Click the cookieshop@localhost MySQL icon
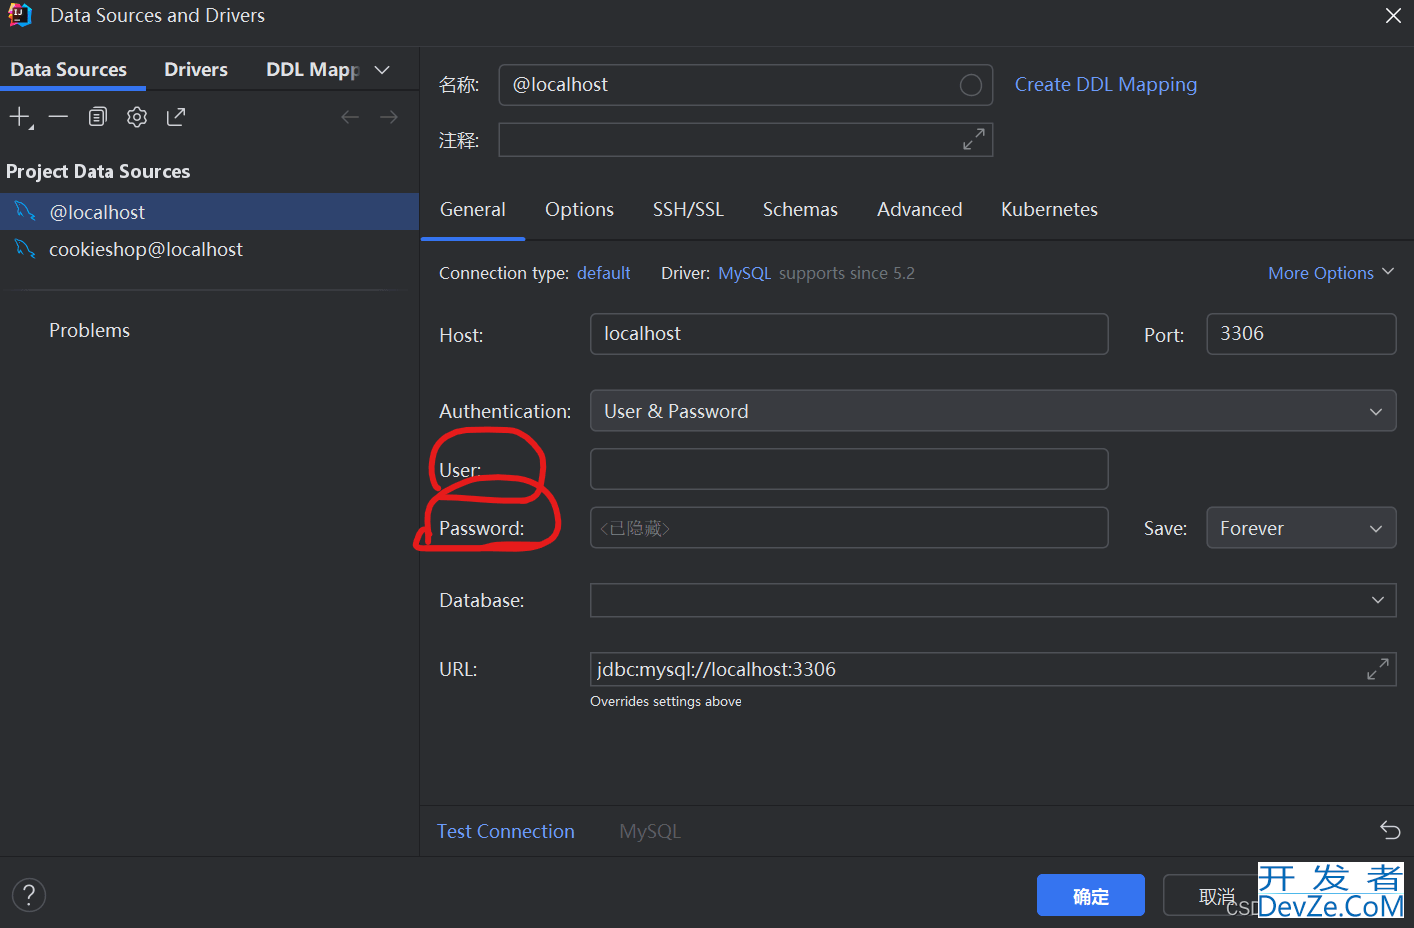 pyautogui.click(x=25, y=248)
